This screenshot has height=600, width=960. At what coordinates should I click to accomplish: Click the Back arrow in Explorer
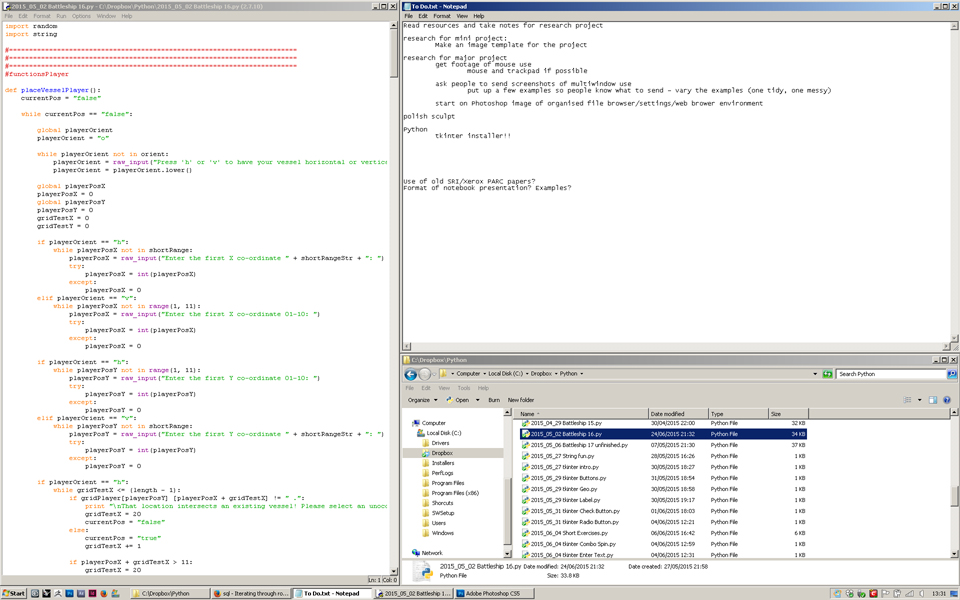(411, 374)
